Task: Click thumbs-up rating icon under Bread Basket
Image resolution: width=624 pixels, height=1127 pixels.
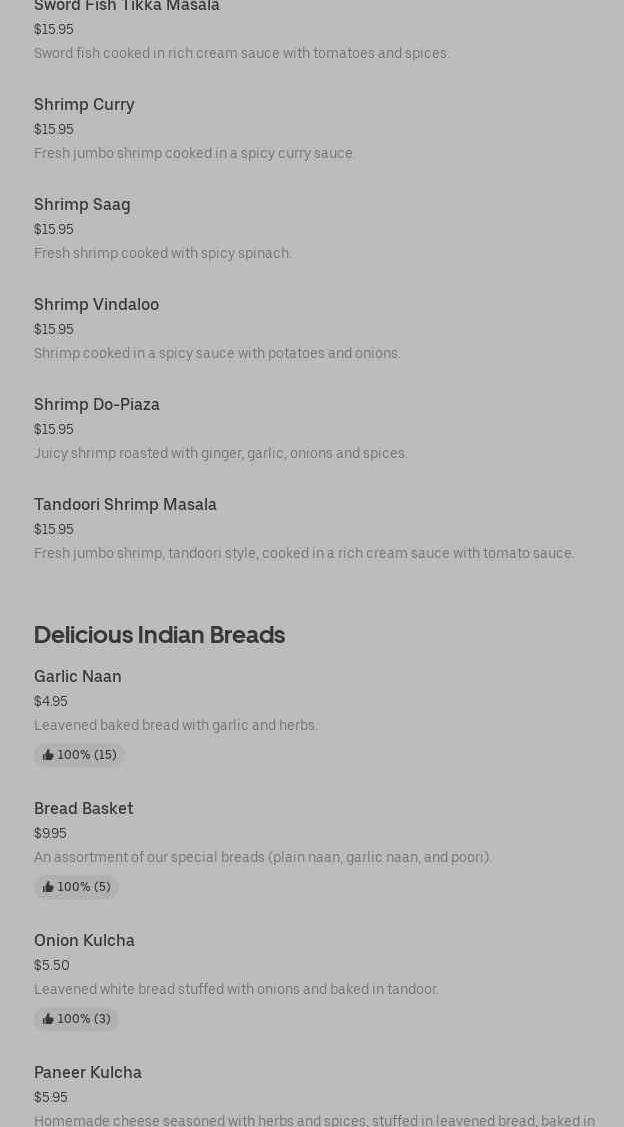Action: (48, 887)
